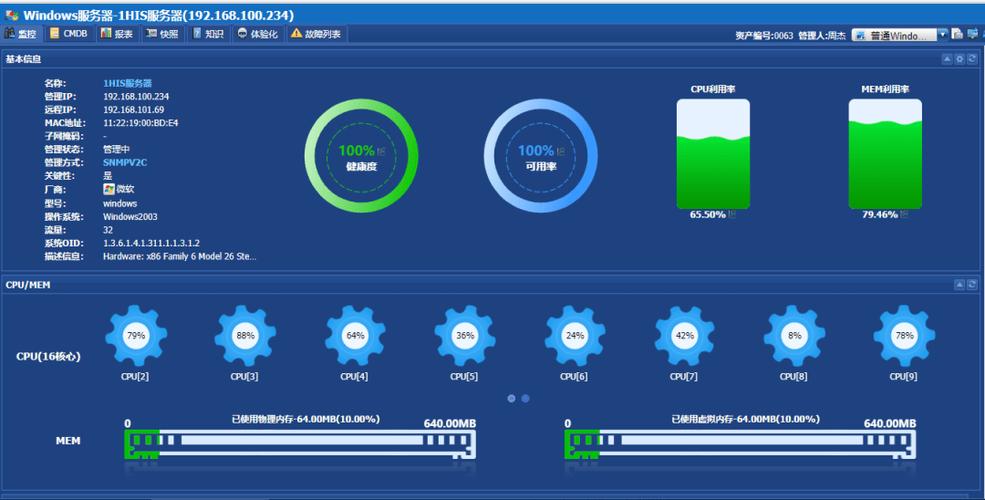Open 基本信息 panel settings gear icon
The height and width of the screenshot is (500, 985).
[959, 59]
